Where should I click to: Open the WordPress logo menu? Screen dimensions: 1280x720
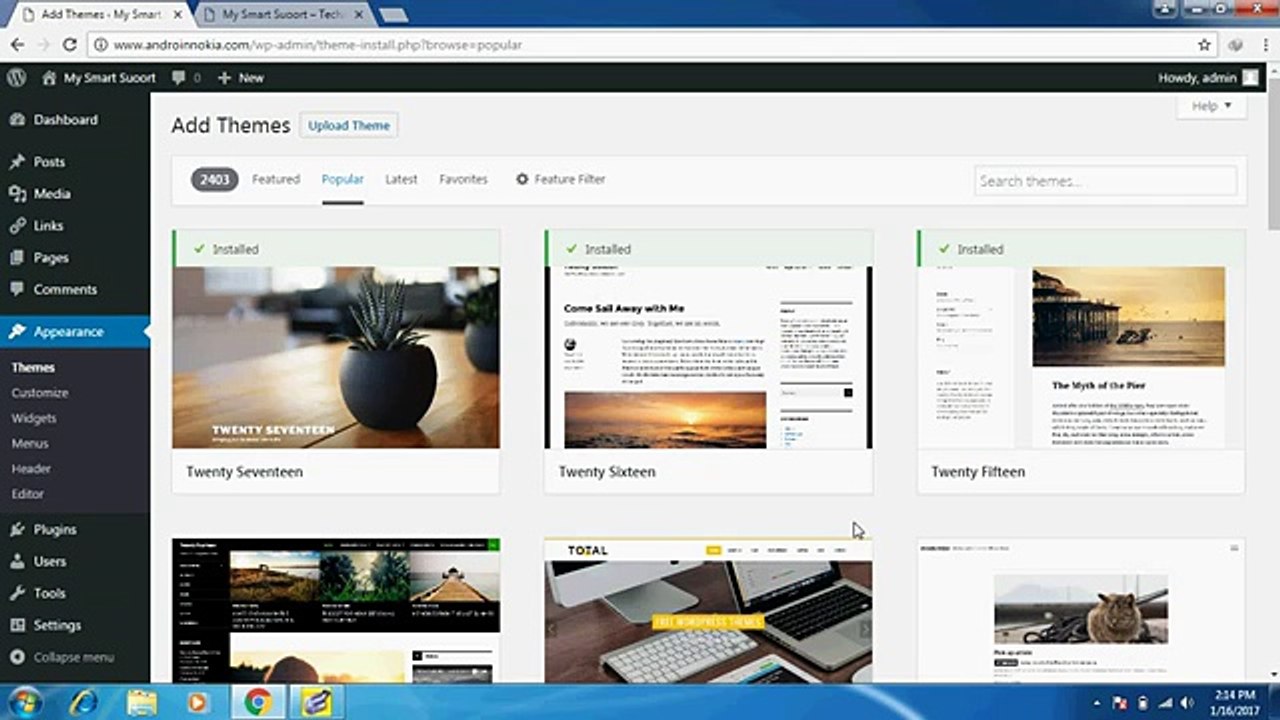pos(15,77)
